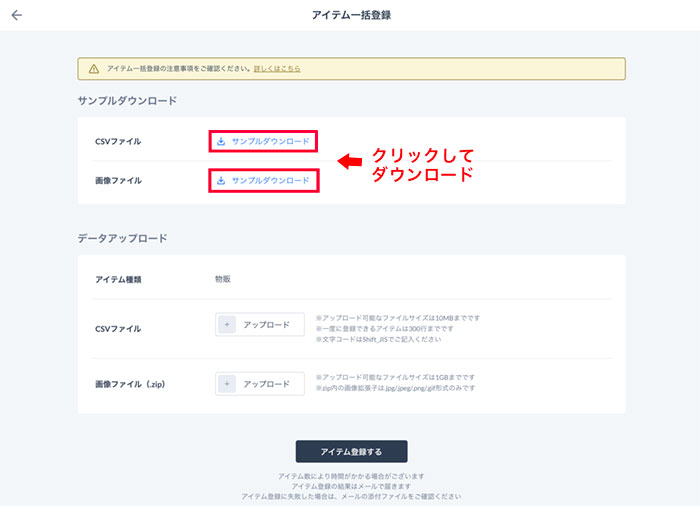700x506 pixels.
Task: Click the サンプルダウンロード section heading
Action: (x=127, y=100)
